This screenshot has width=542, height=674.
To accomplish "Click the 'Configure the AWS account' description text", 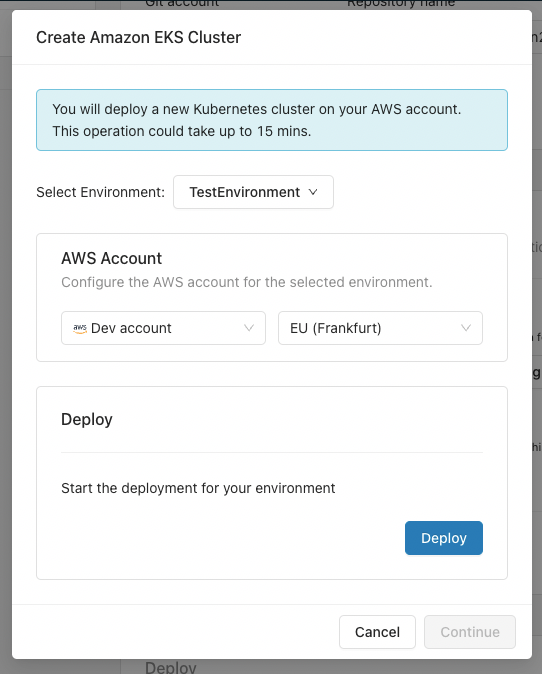I will point(247,282).
